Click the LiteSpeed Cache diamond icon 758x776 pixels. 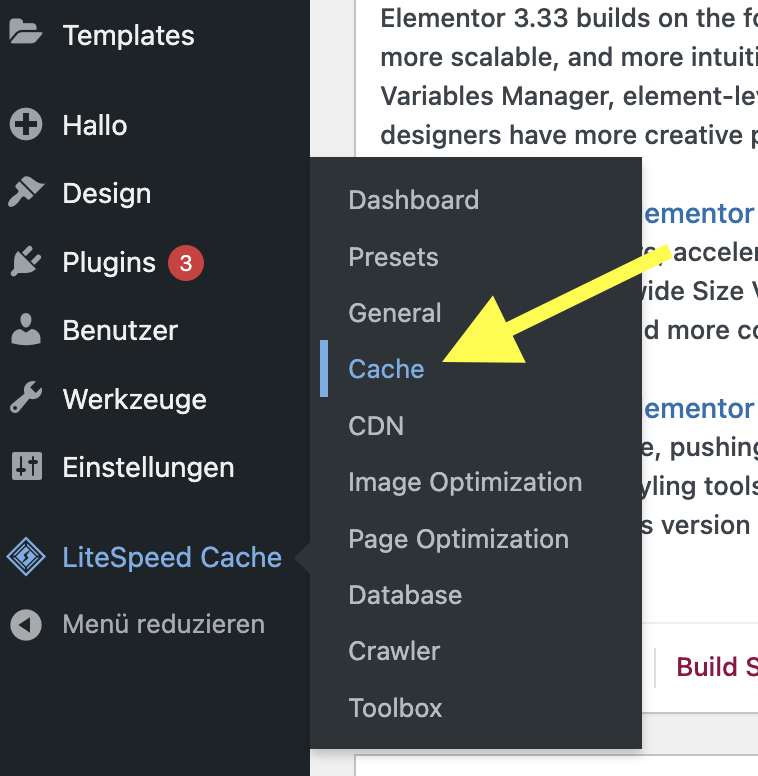26,557
